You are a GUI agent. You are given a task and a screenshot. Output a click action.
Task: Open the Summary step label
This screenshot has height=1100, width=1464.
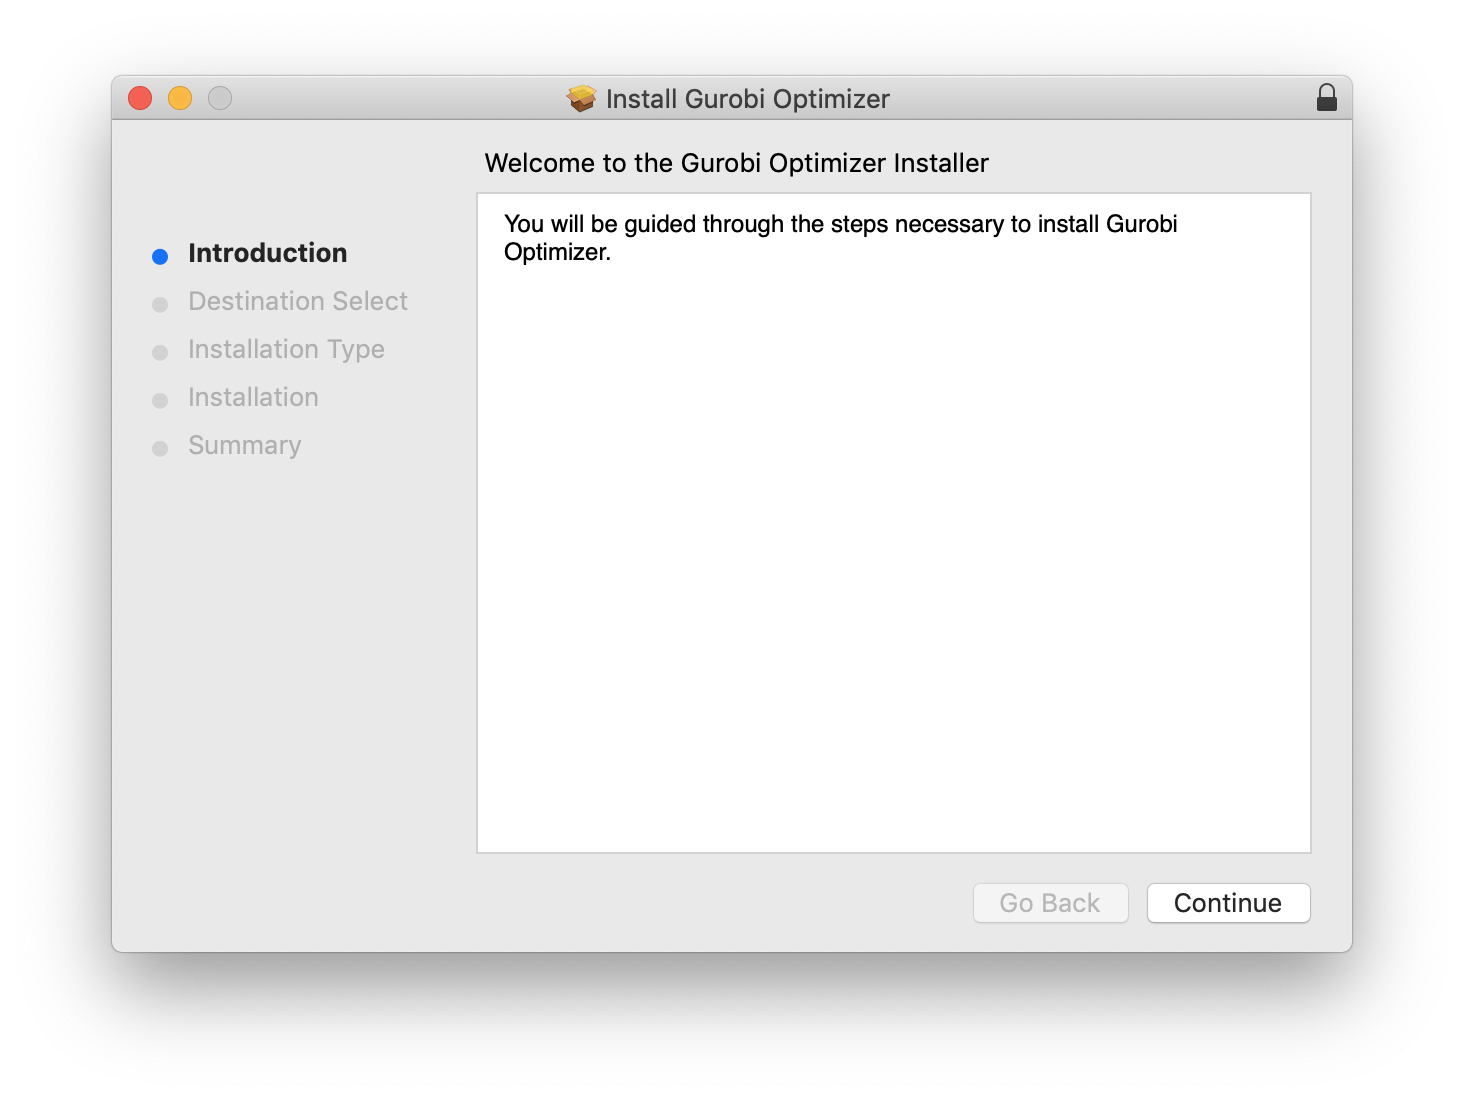244,445
